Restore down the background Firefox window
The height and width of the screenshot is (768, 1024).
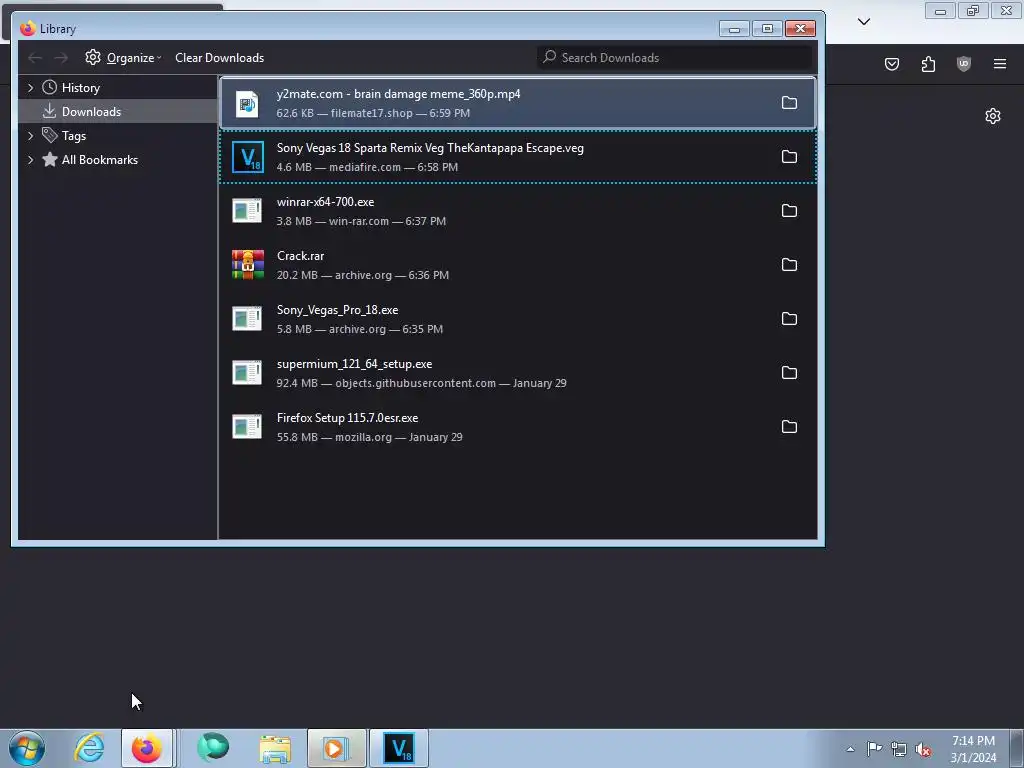973,11
